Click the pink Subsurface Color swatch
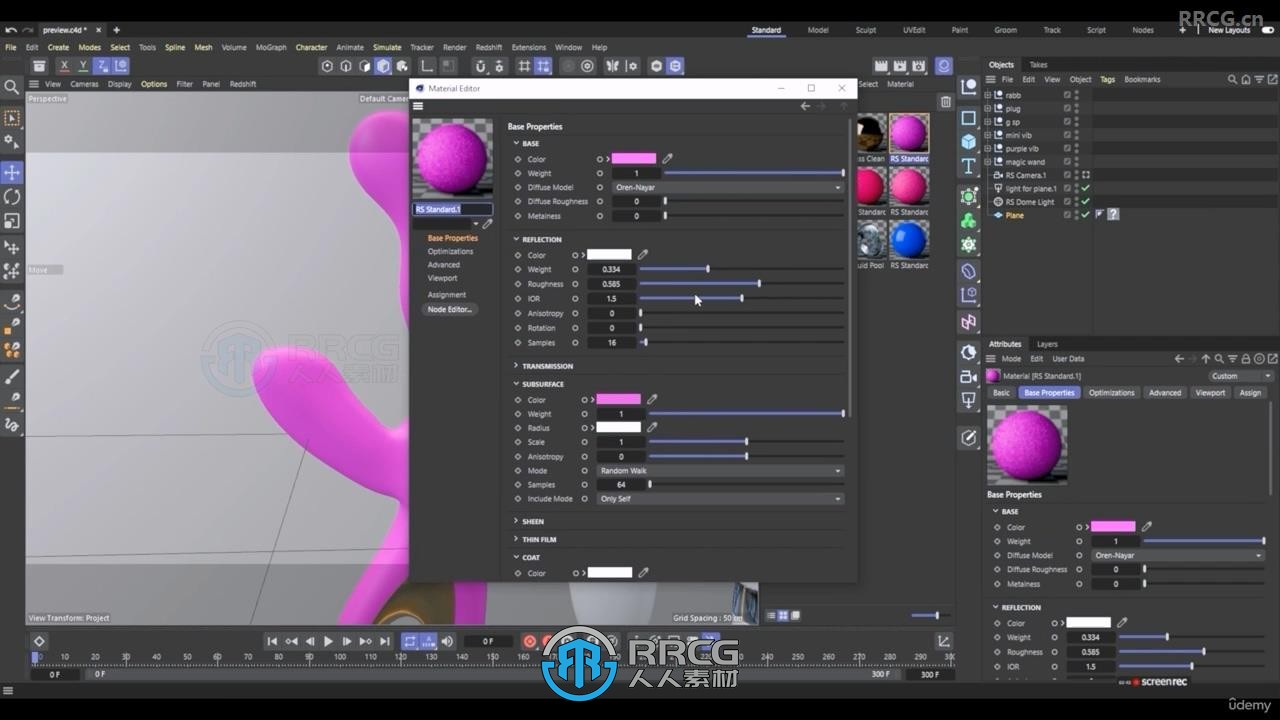 [619, 399]
